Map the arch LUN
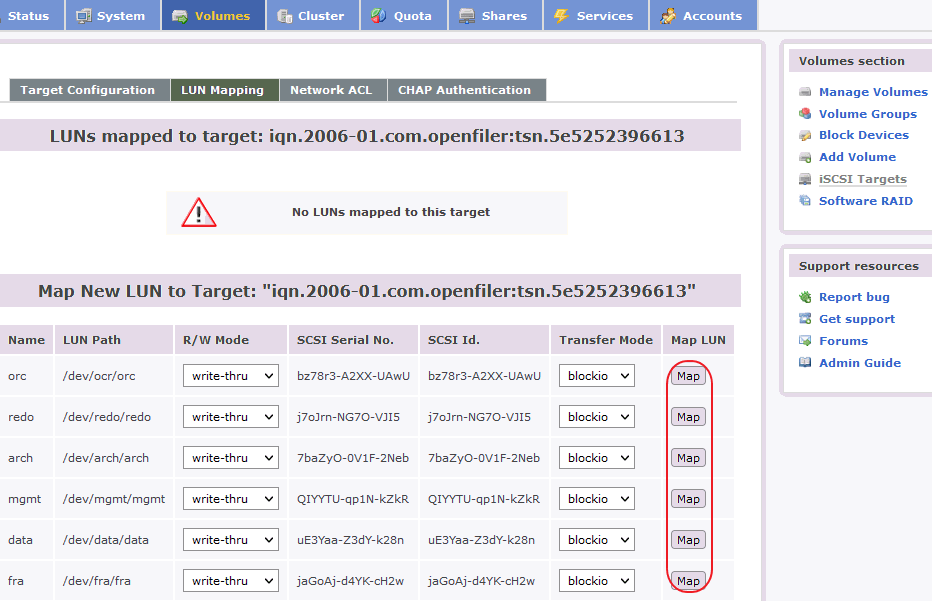This screenshot has width=932, height=601. coord(688,458)
